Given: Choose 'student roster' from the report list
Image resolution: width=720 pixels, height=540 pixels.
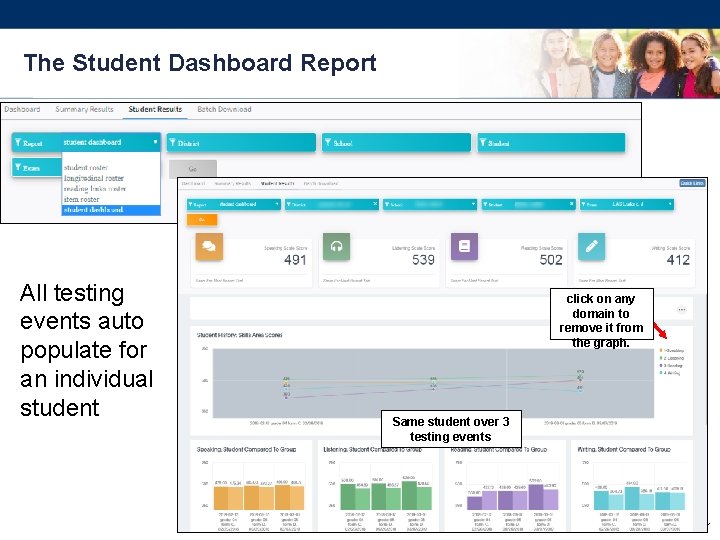Looking at the screenshot, I should (86, 167).
